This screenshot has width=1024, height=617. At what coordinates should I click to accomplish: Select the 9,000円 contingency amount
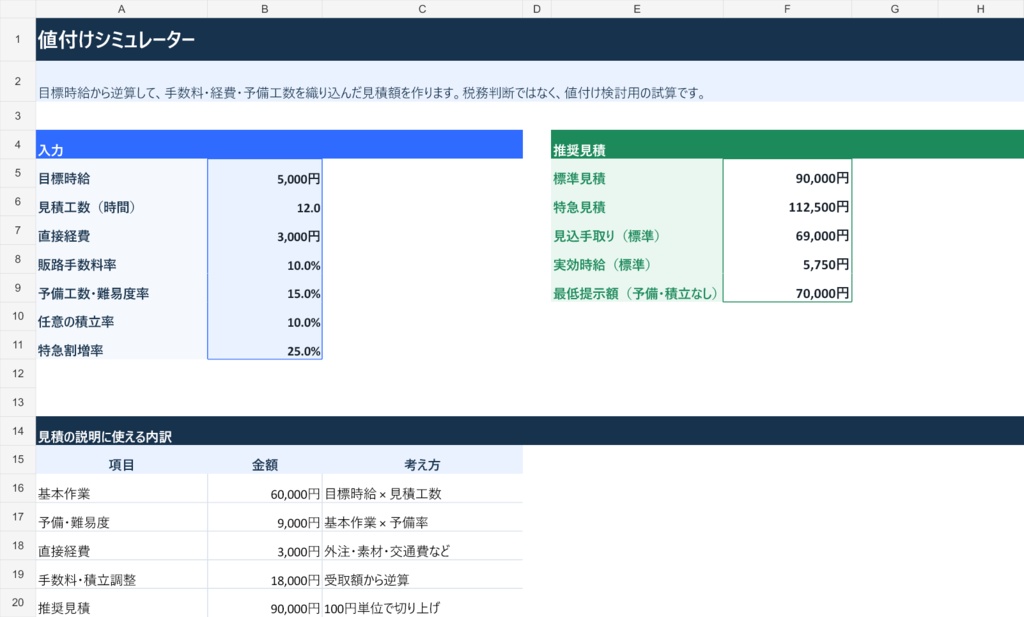pos(264,517)
